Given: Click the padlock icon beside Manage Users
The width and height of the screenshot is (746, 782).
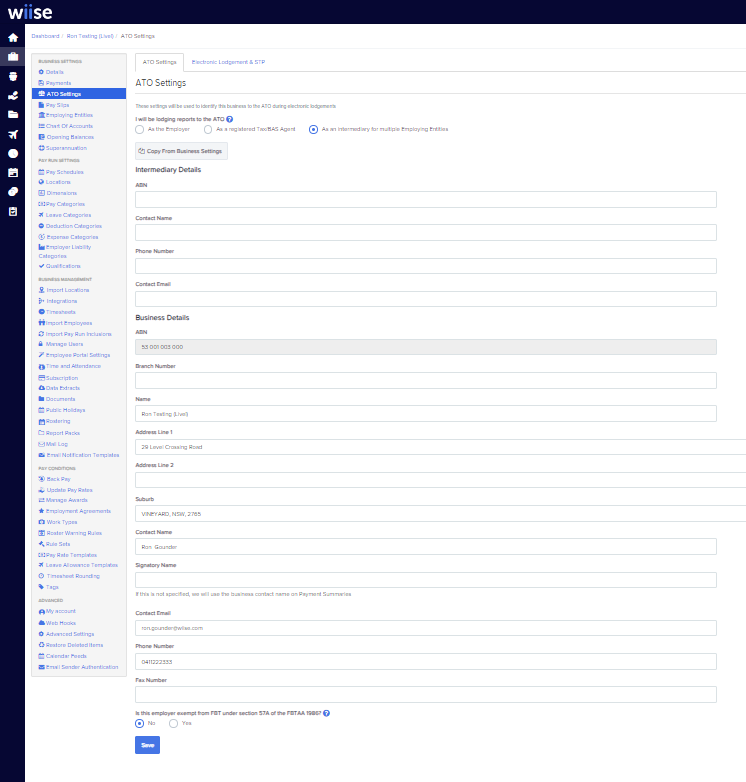Looking at the screenshot, I should 41,344.
